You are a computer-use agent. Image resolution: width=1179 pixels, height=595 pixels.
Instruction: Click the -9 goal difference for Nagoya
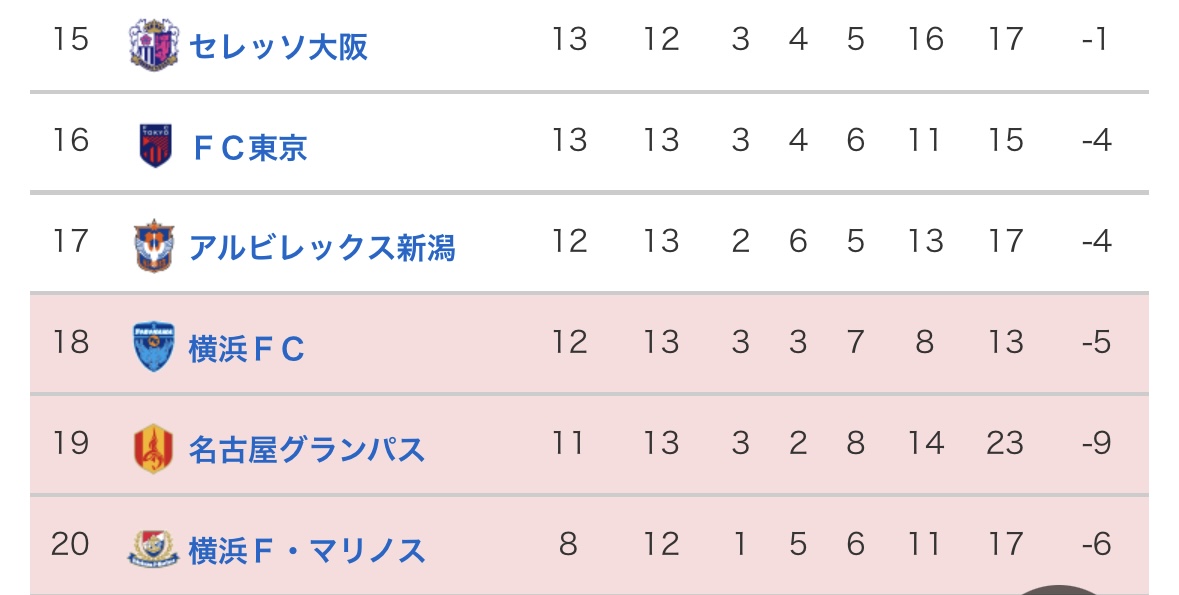pos(1096,443)
